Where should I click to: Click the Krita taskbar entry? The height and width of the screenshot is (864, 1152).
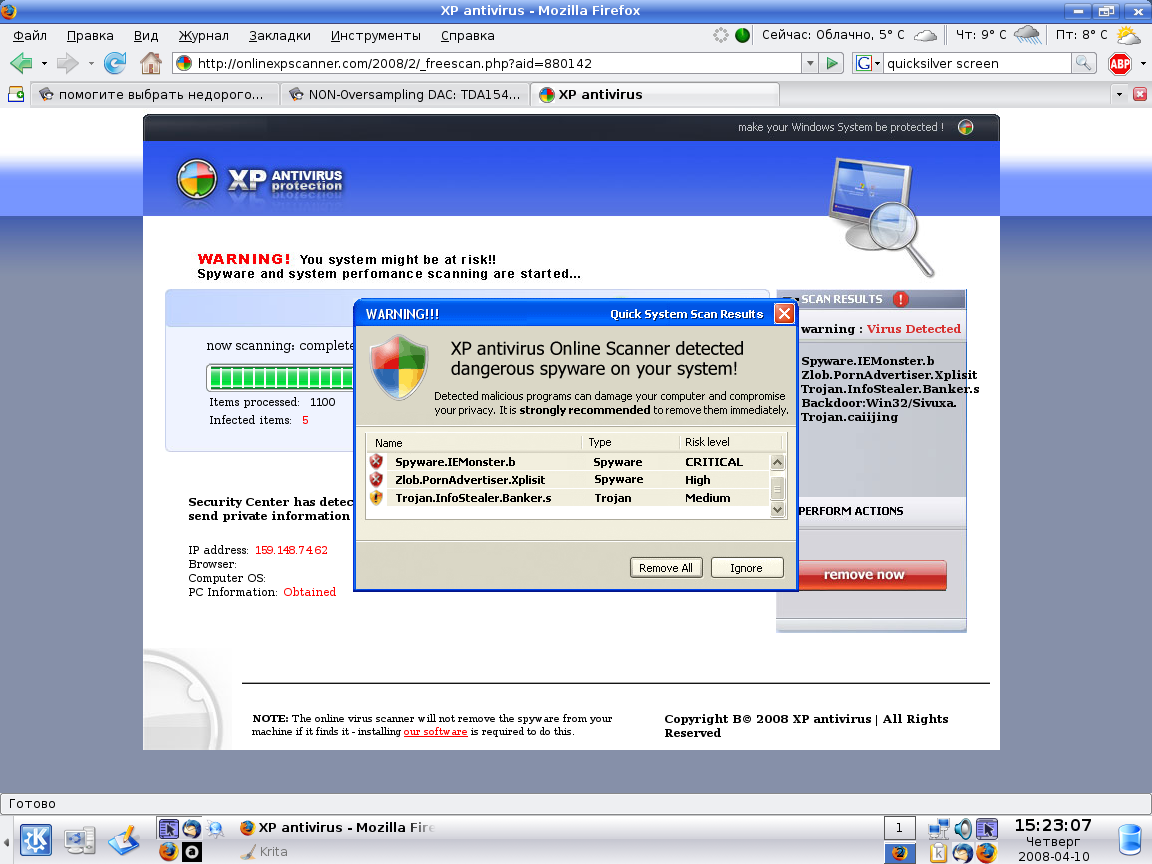tap(264, 852)
